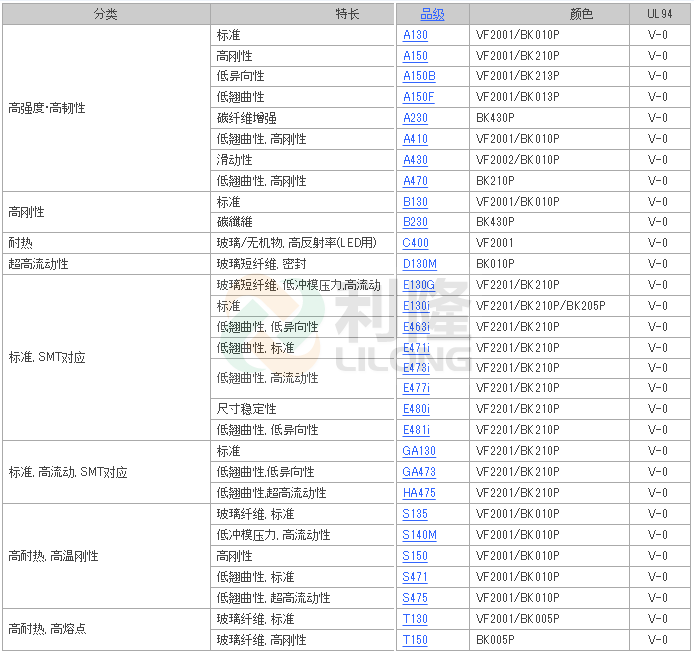The image size is (694, 653).
Task: Select the A230 carbon fiber grade link
Action: pos(415,118)
